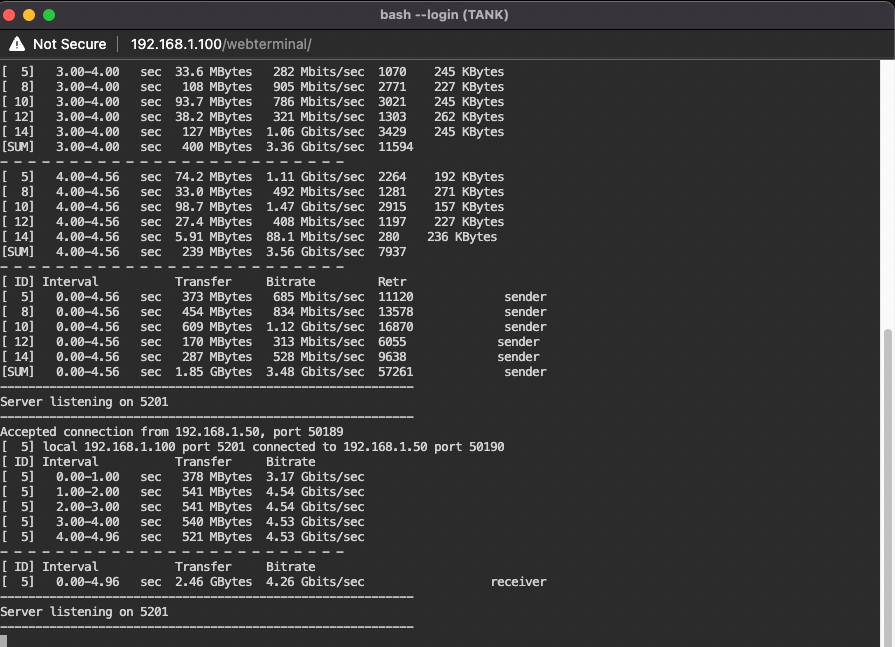
Task: Click '3.36 Gbits/sec' in the 3.00-4.00 SUM row
Action: (315, 147)
